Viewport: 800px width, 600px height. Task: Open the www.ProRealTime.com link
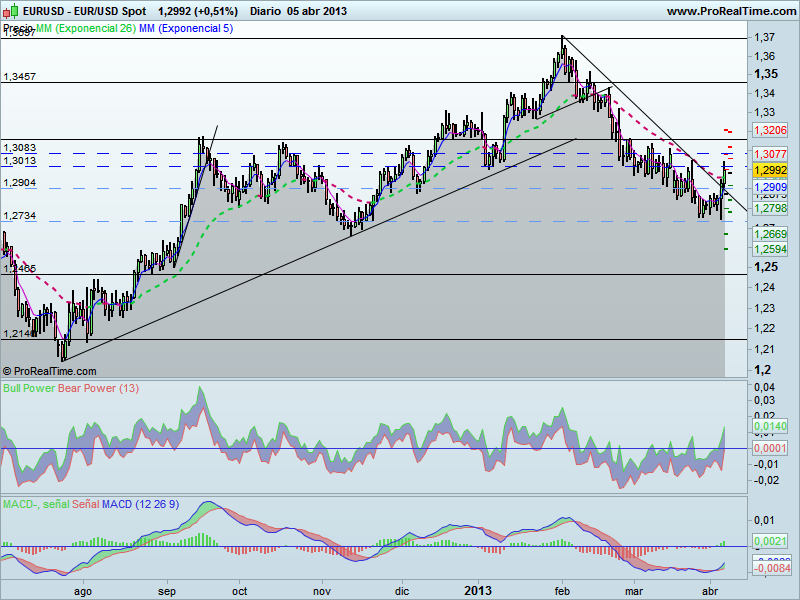(x=729, y=12)
